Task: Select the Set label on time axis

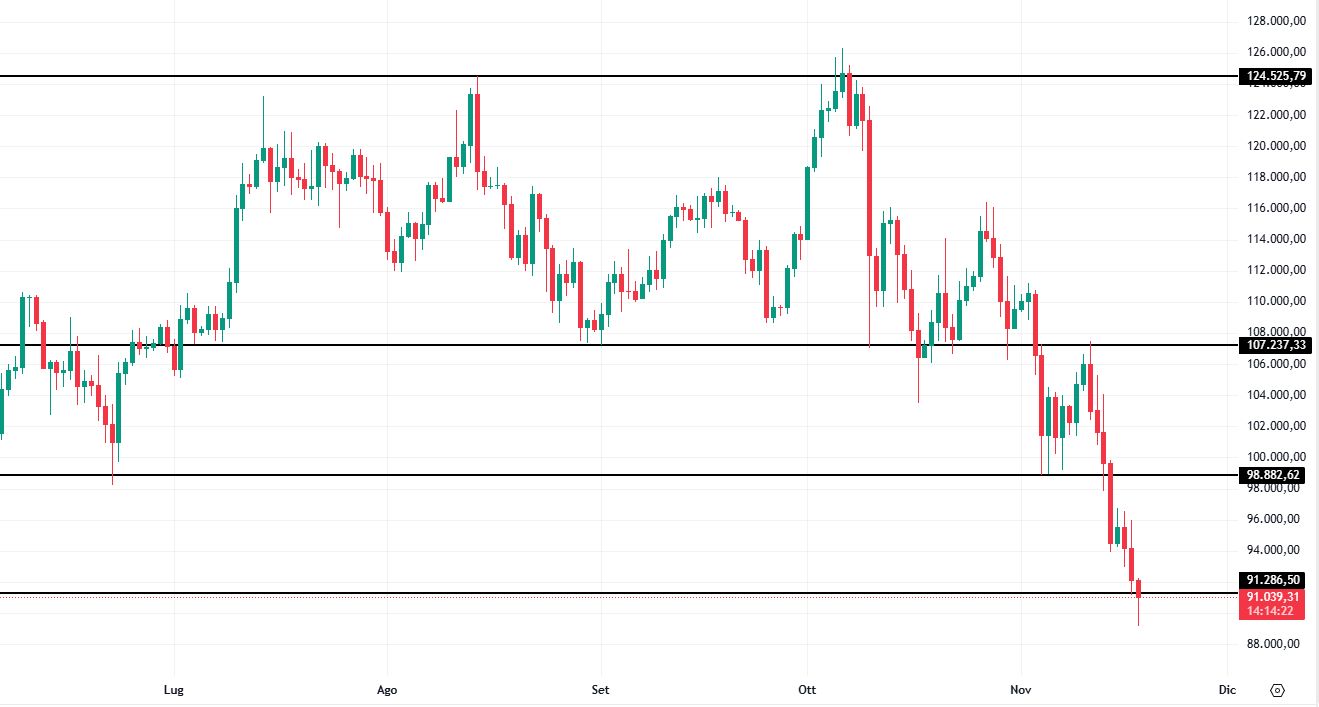Action: pyautogui.click(x=600, y=690)
